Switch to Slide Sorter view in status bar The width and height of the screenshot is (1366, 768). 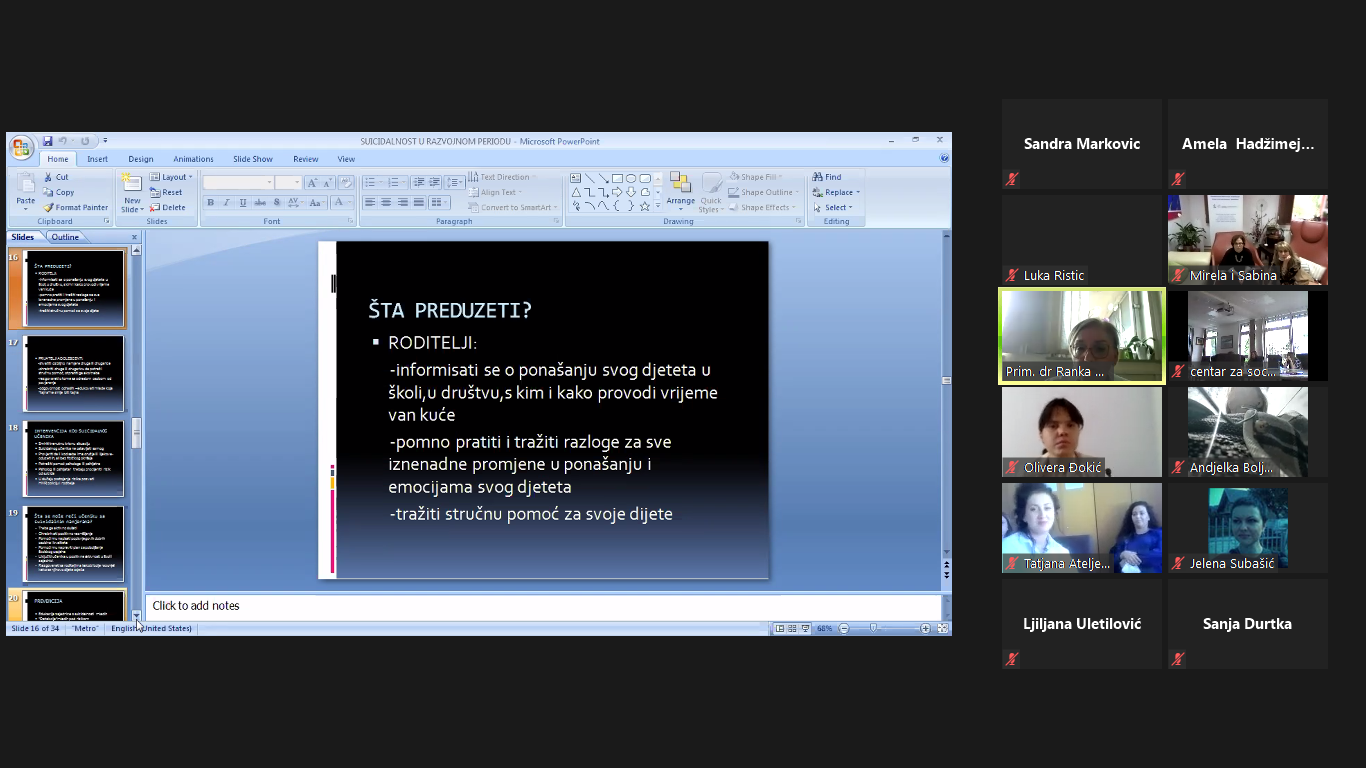click(x=792, y=629)
